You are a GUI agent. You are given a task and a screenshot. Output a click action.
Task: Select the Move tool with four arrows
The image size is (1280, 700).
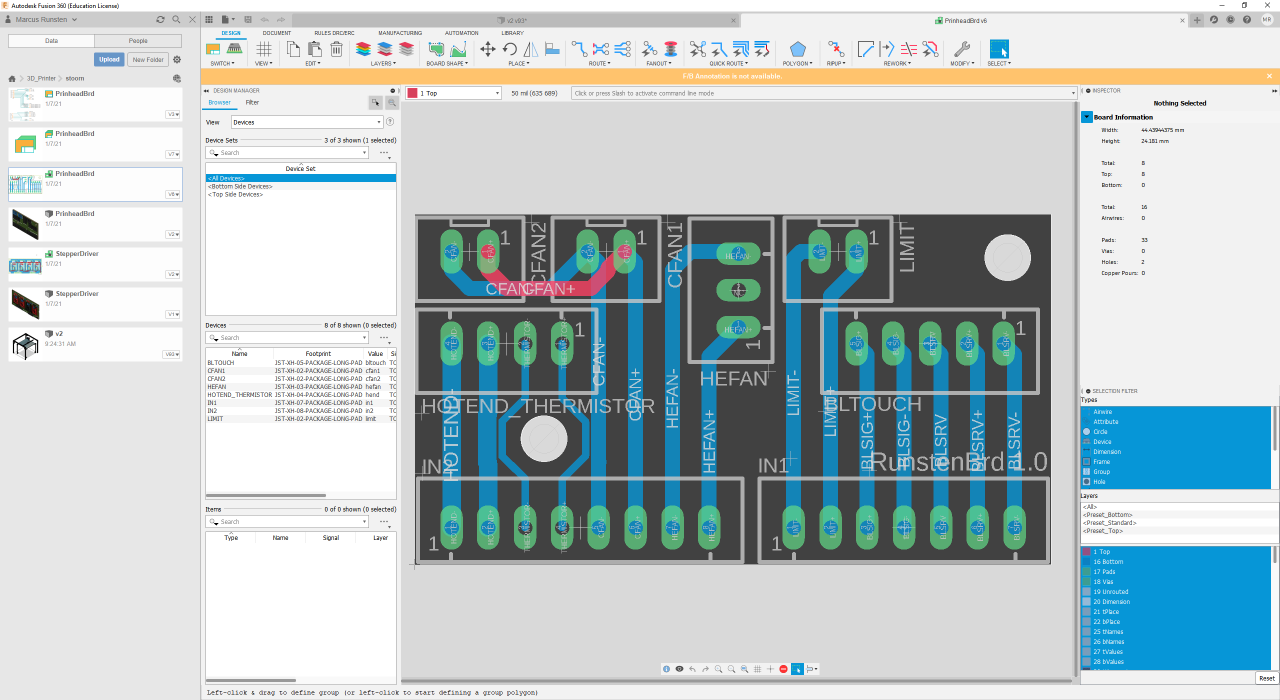pos(488,48)
